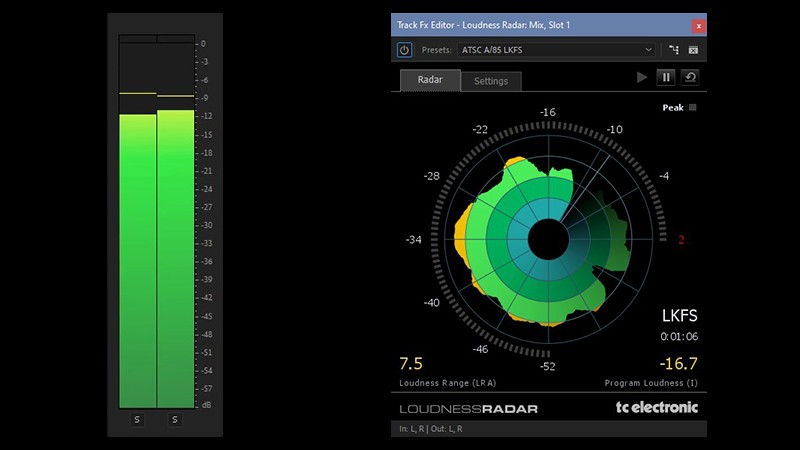The width and height of the screenshot is (800, 450).
Task: Click the elapsed time 0:01:06
Action: point(679,337)
